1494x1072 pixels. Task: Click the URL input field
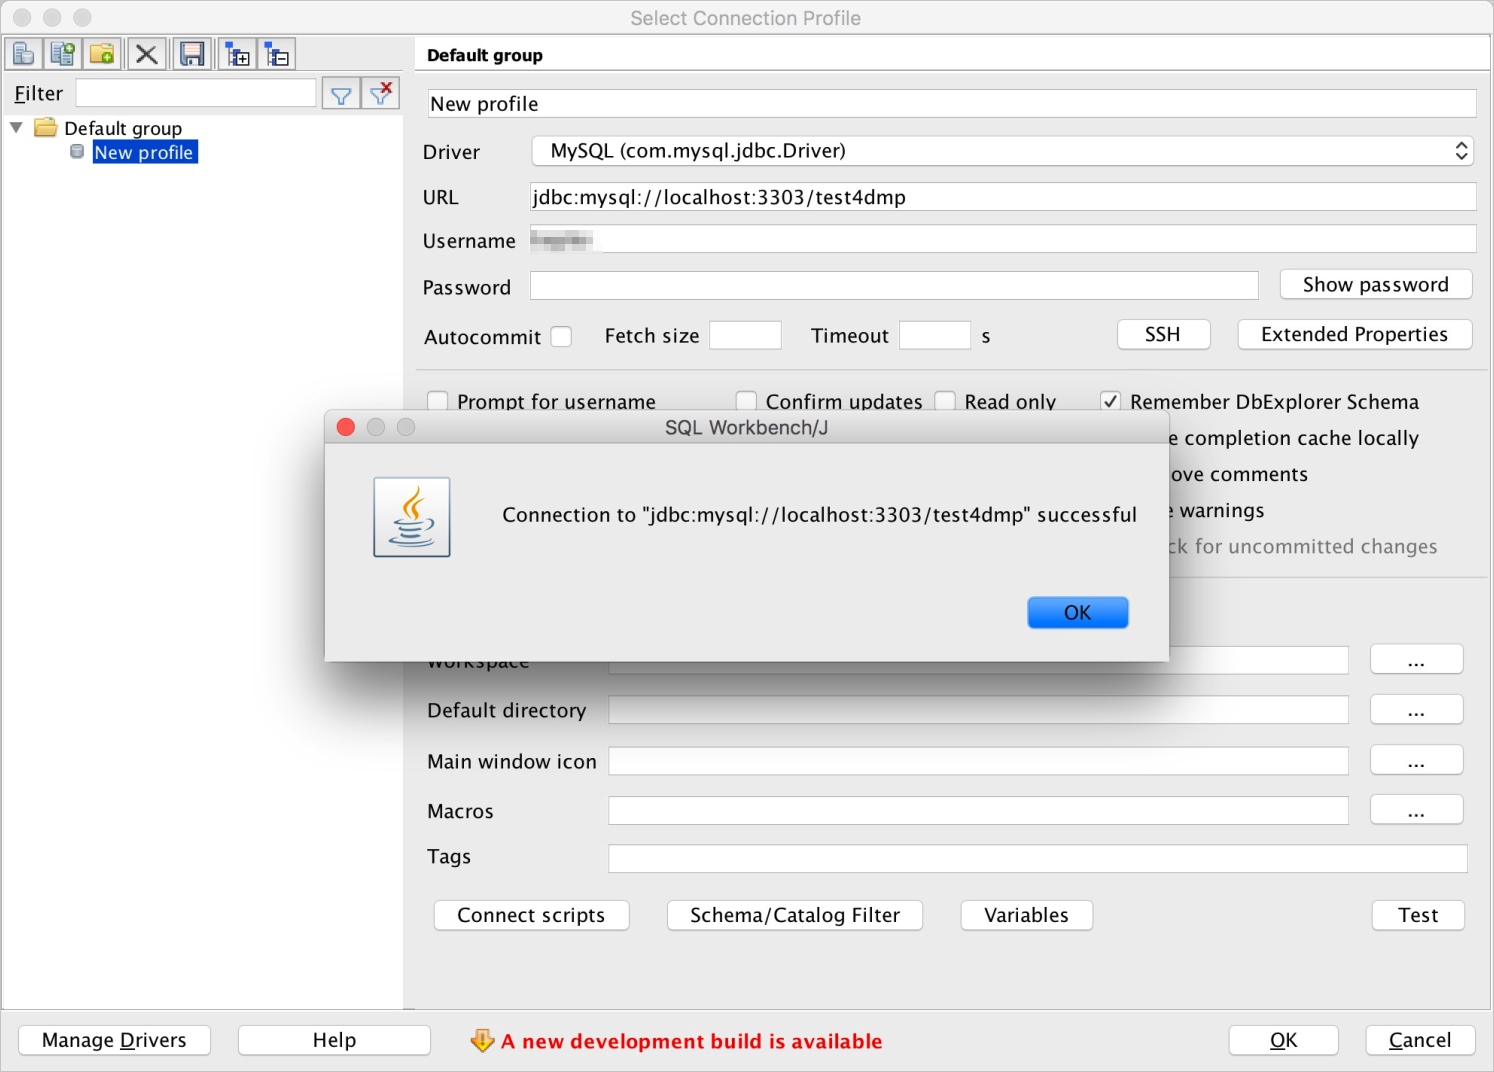coord(1003,197)
